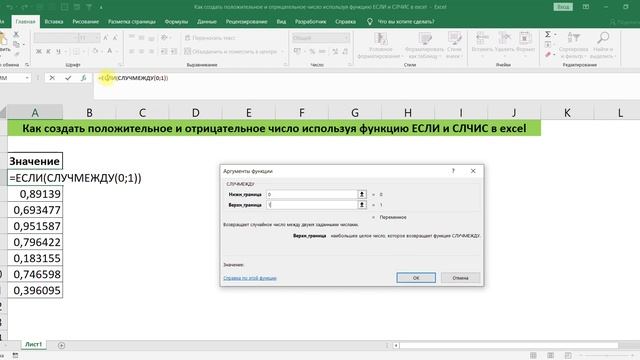Increase font size with large A icon
Image resolution: width=640 pixels, height=360 pixels.
click(106, 38)
